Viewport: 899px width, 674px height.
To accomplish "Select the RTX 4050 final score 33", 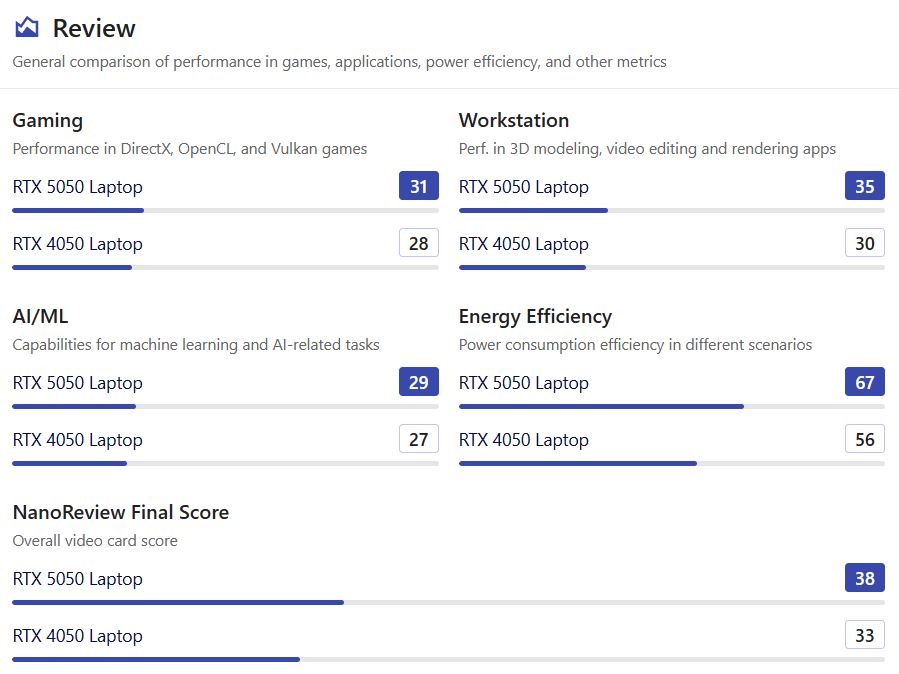I will click(x=864, y=636).
